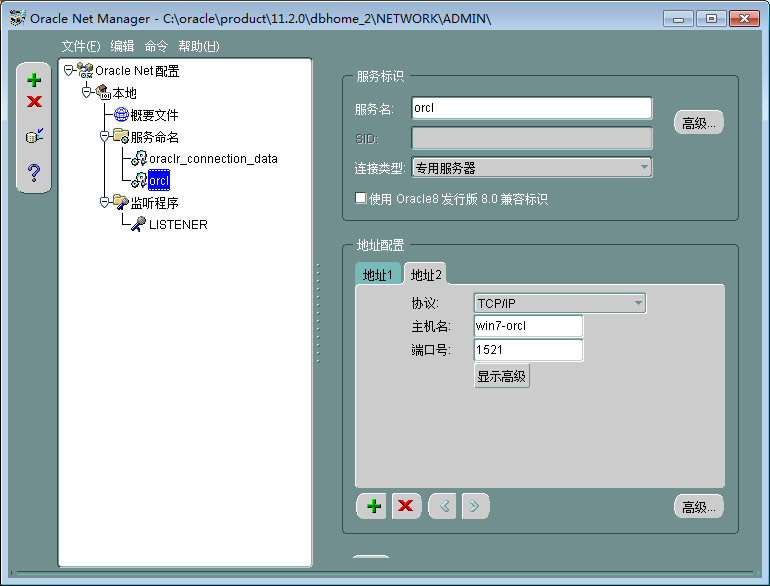Click the globe icon beside 概要文件

pos(121,114)
